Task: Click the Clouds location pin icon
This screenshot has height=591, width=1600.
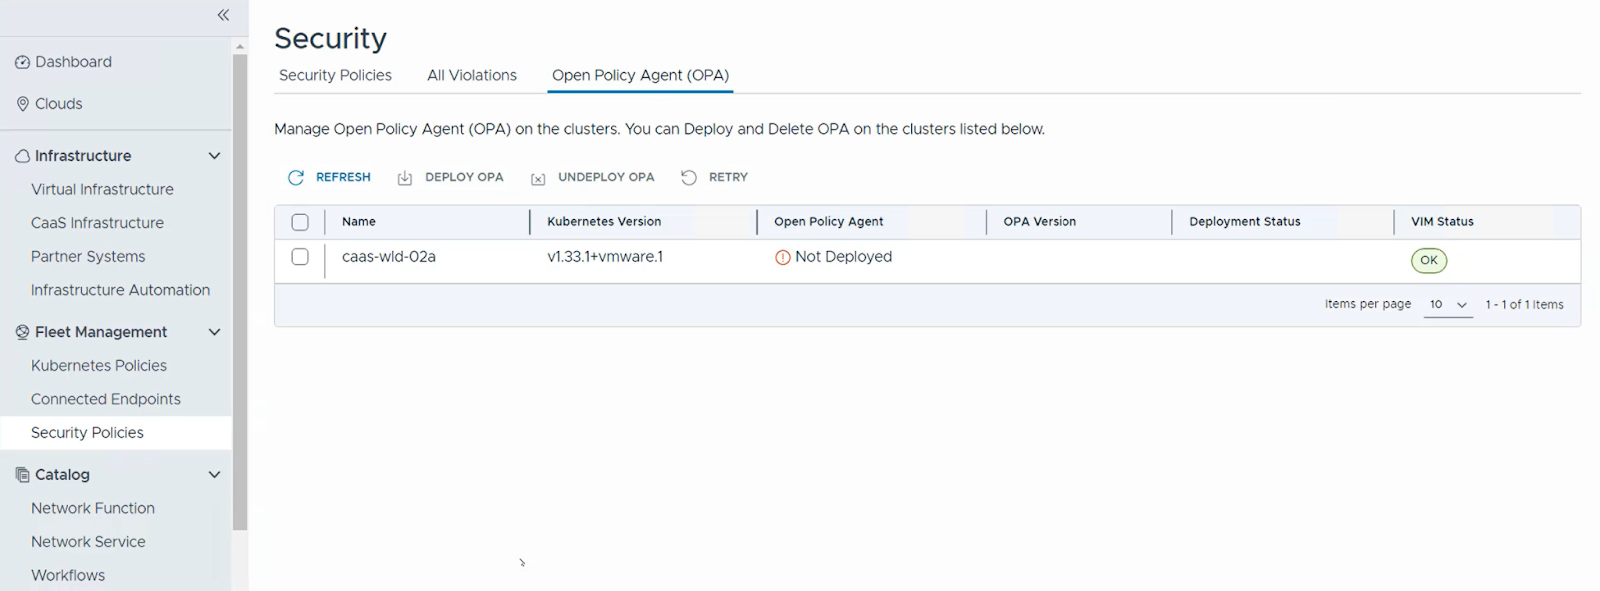Action: tap(22, 104)
